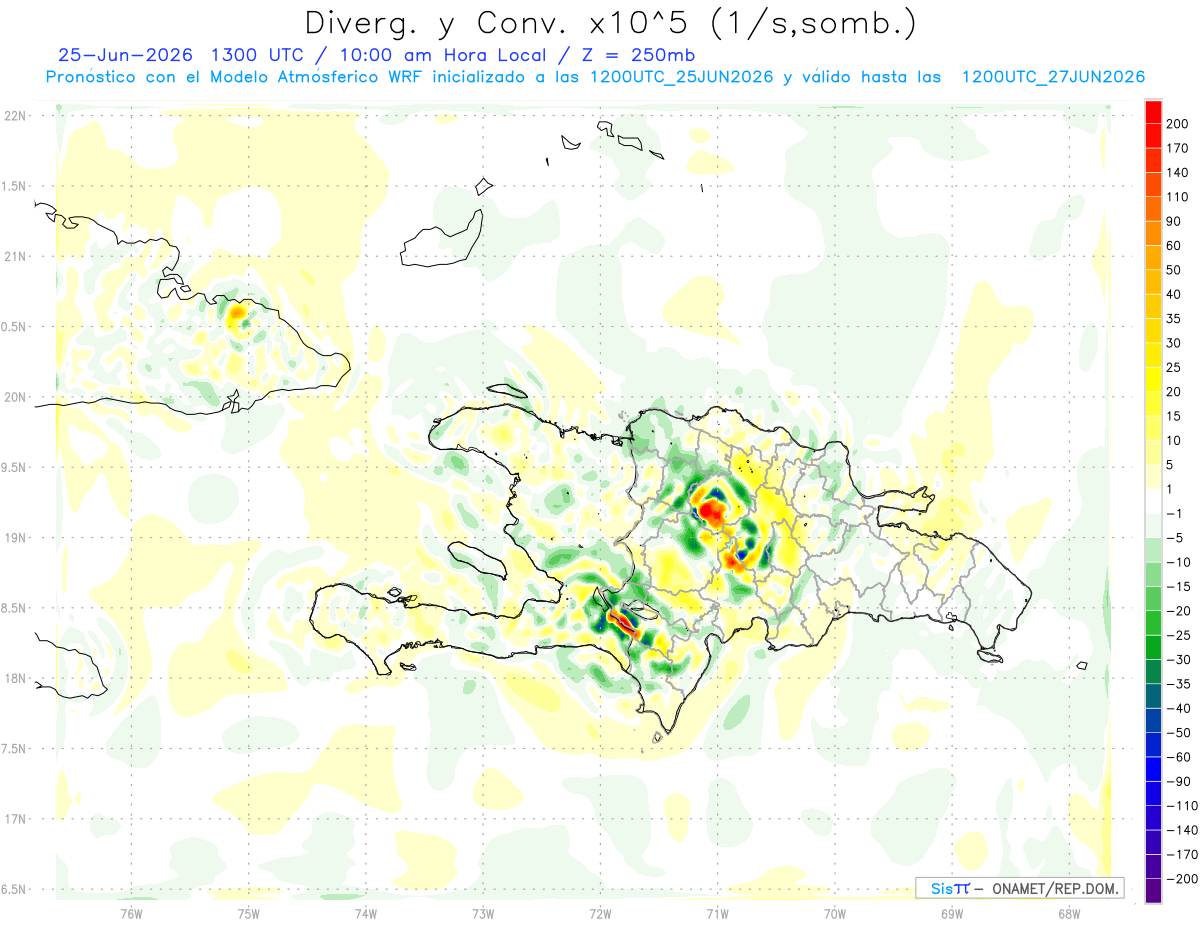Click the longitude label '73W'
The width and height of the screenshot is (1200, 927).
(483, 913)
